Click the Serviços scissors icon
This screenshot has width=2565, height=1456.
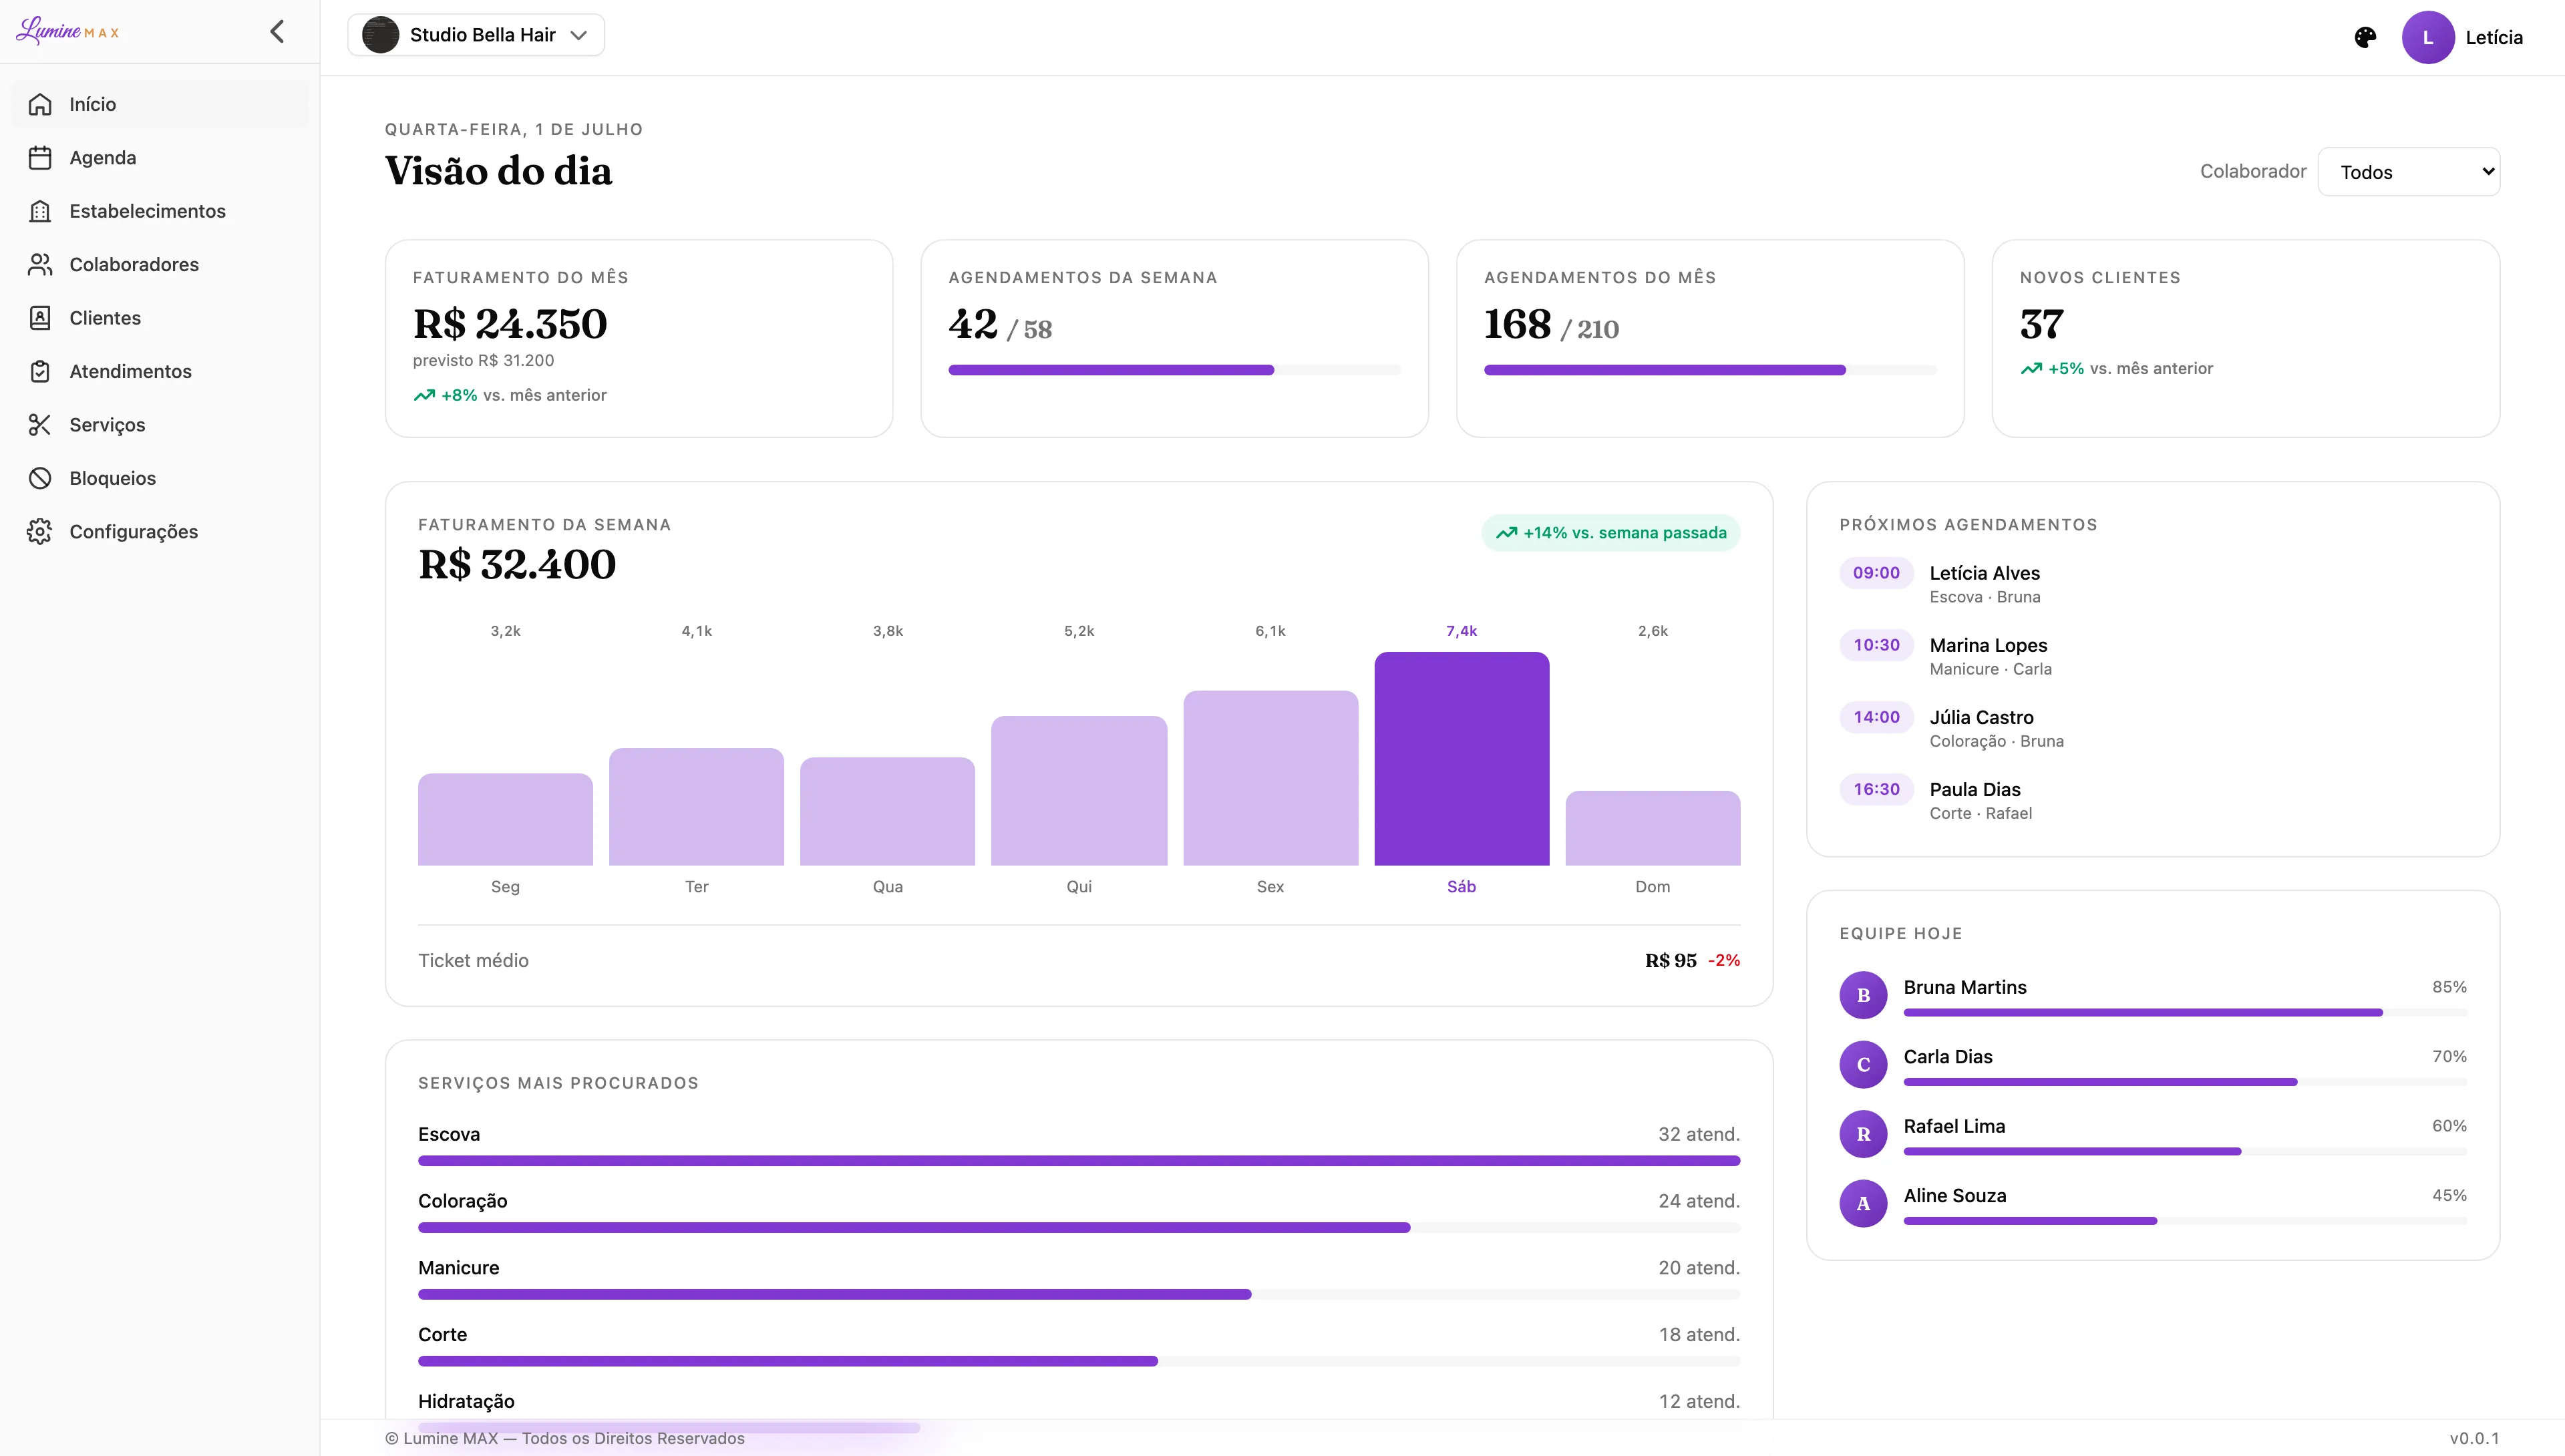point(40,425)
